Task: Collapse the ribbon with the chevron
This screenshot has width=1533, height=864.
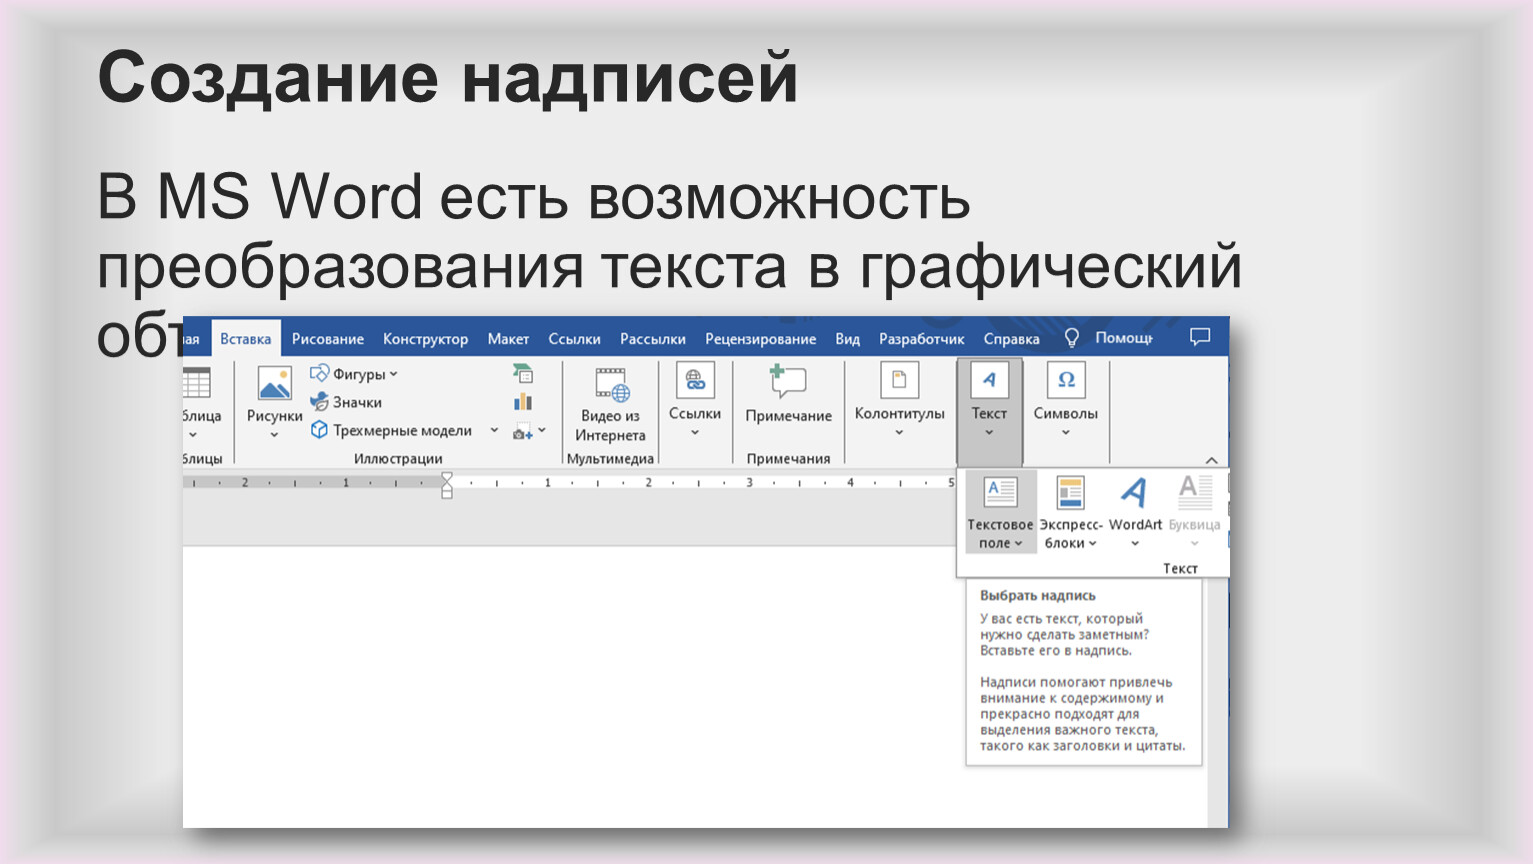Action: pos(1211,460)
